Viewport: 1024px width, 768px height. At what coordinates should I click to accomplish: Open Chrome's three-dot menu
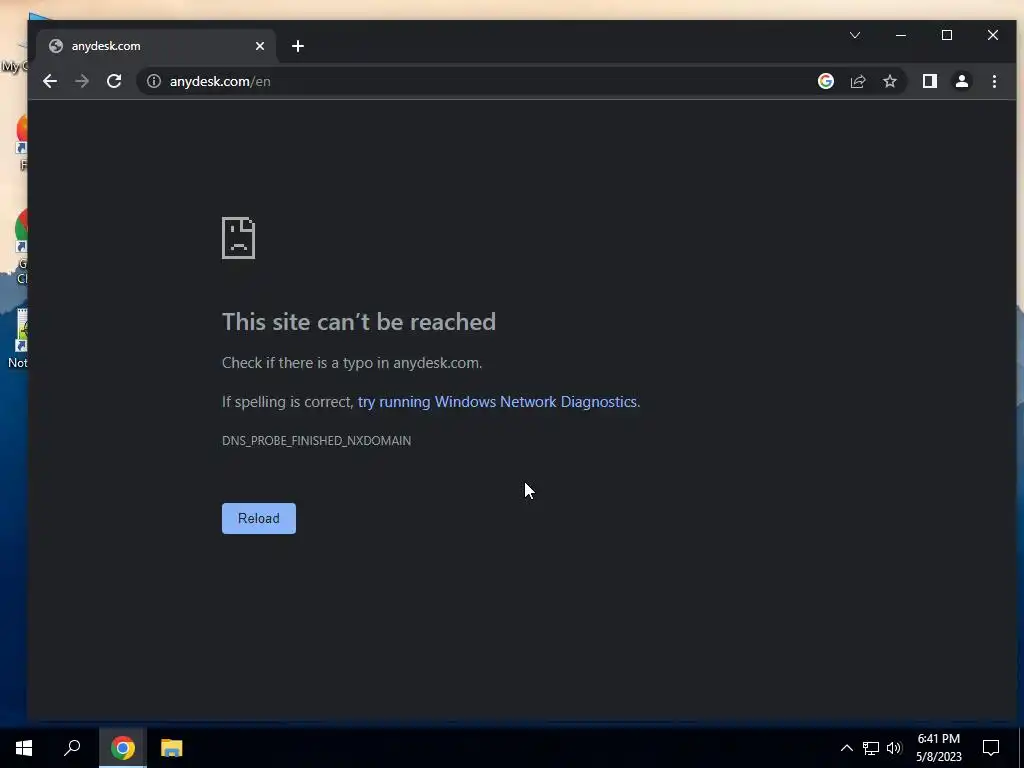[994, 81]
